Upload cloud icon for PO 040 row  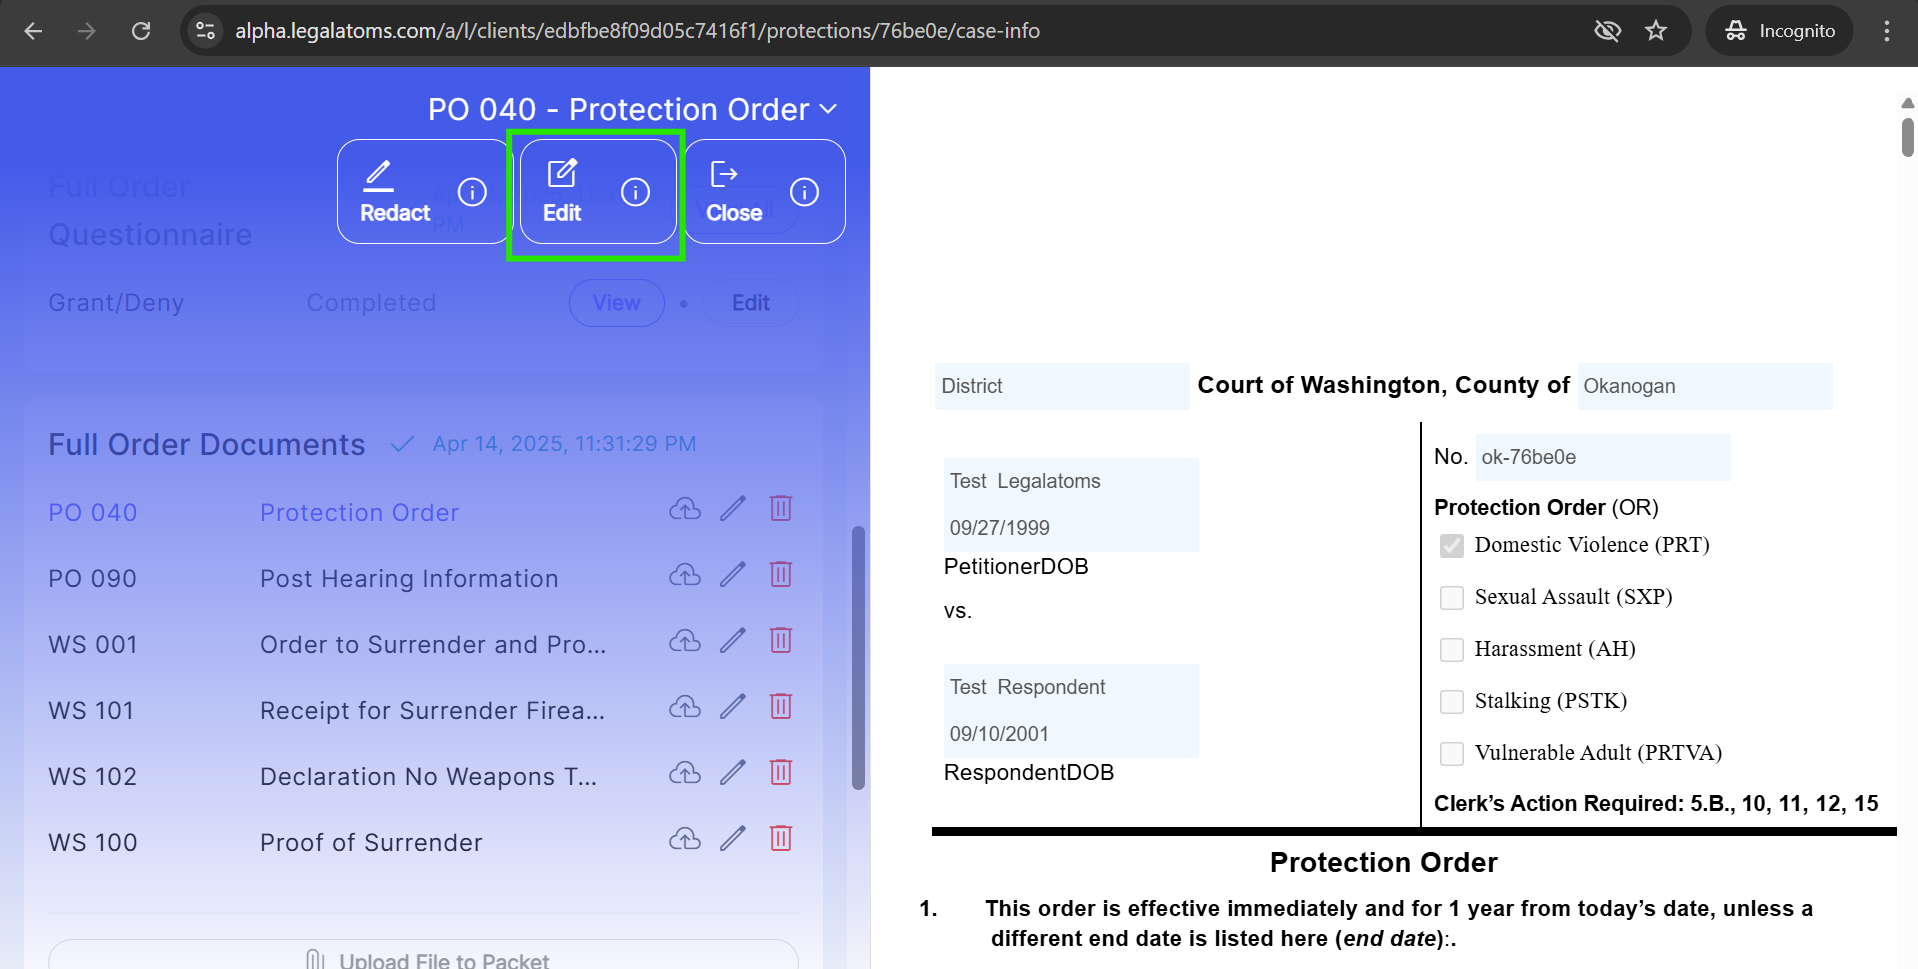pos(685,509)
